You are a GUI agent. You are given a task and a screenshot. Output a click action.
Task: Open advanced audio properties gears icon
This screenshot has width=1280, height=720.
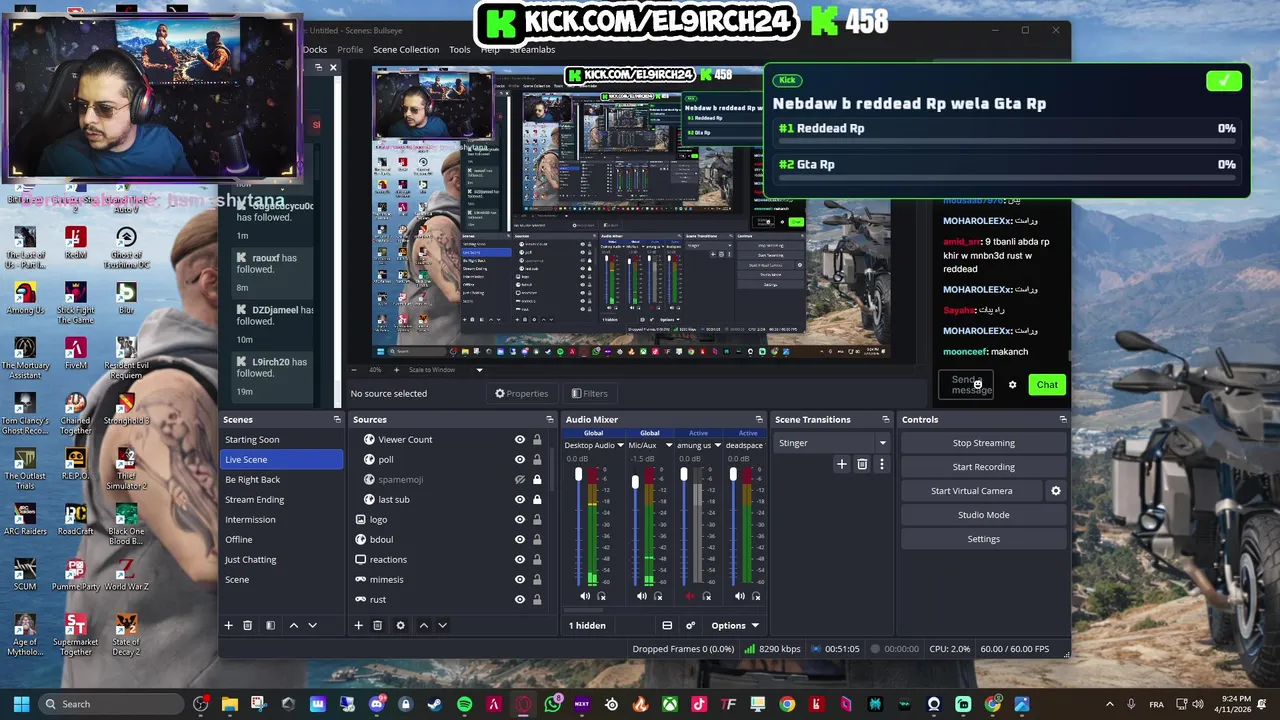[690, 625]
